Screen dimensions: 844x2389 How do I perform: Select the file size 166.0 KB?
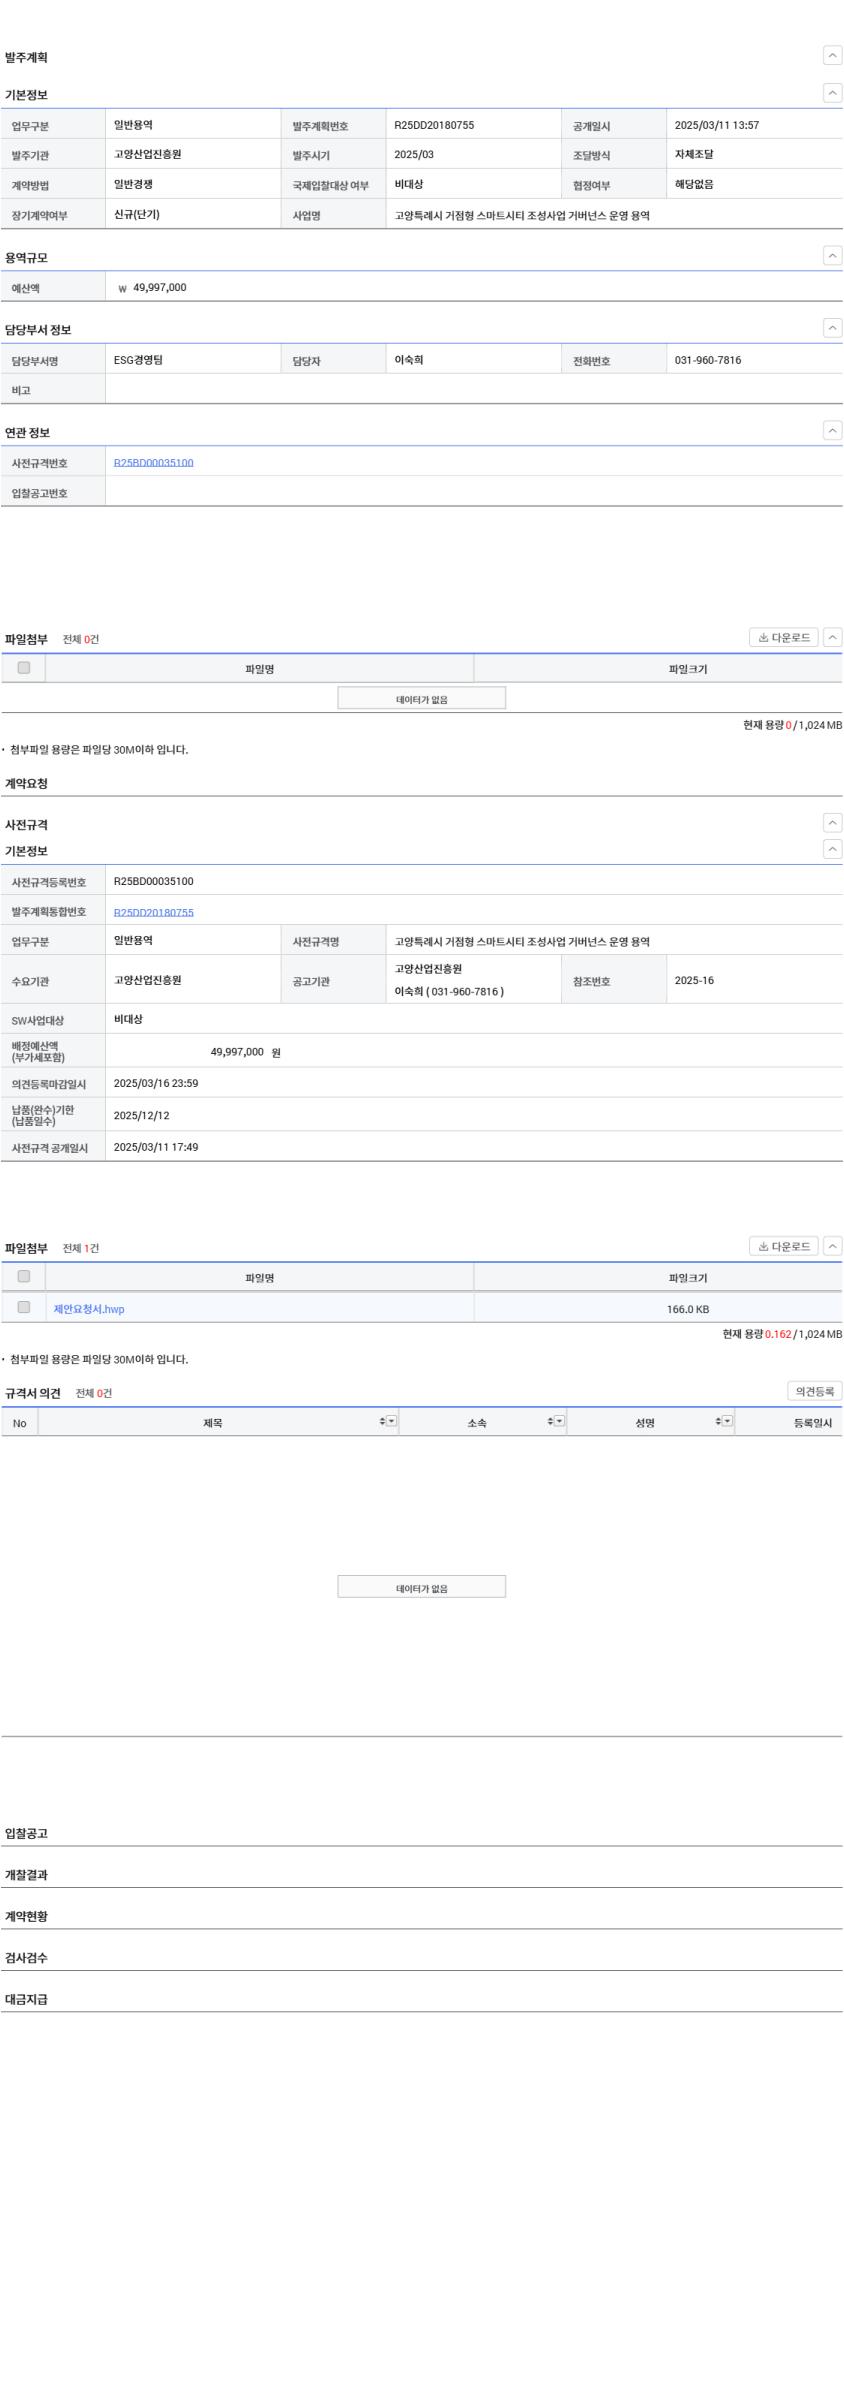(x=688, y=1309)
